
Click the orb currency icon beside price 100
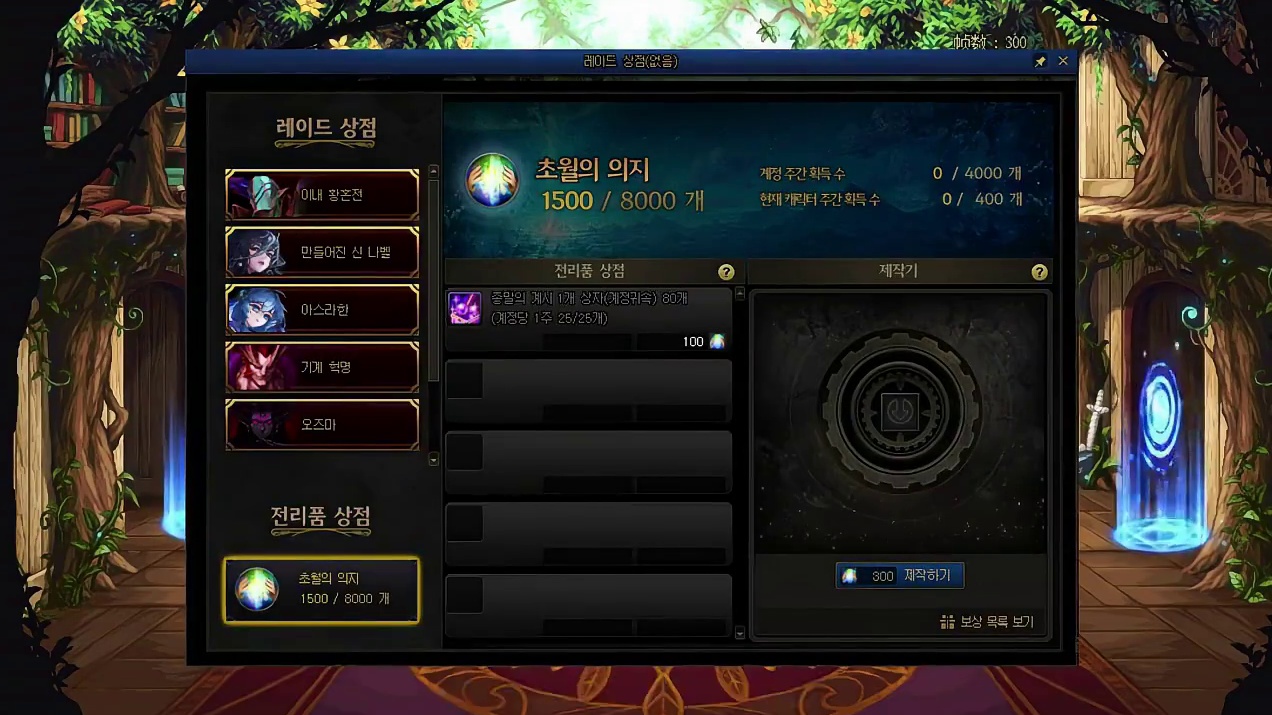717,342
